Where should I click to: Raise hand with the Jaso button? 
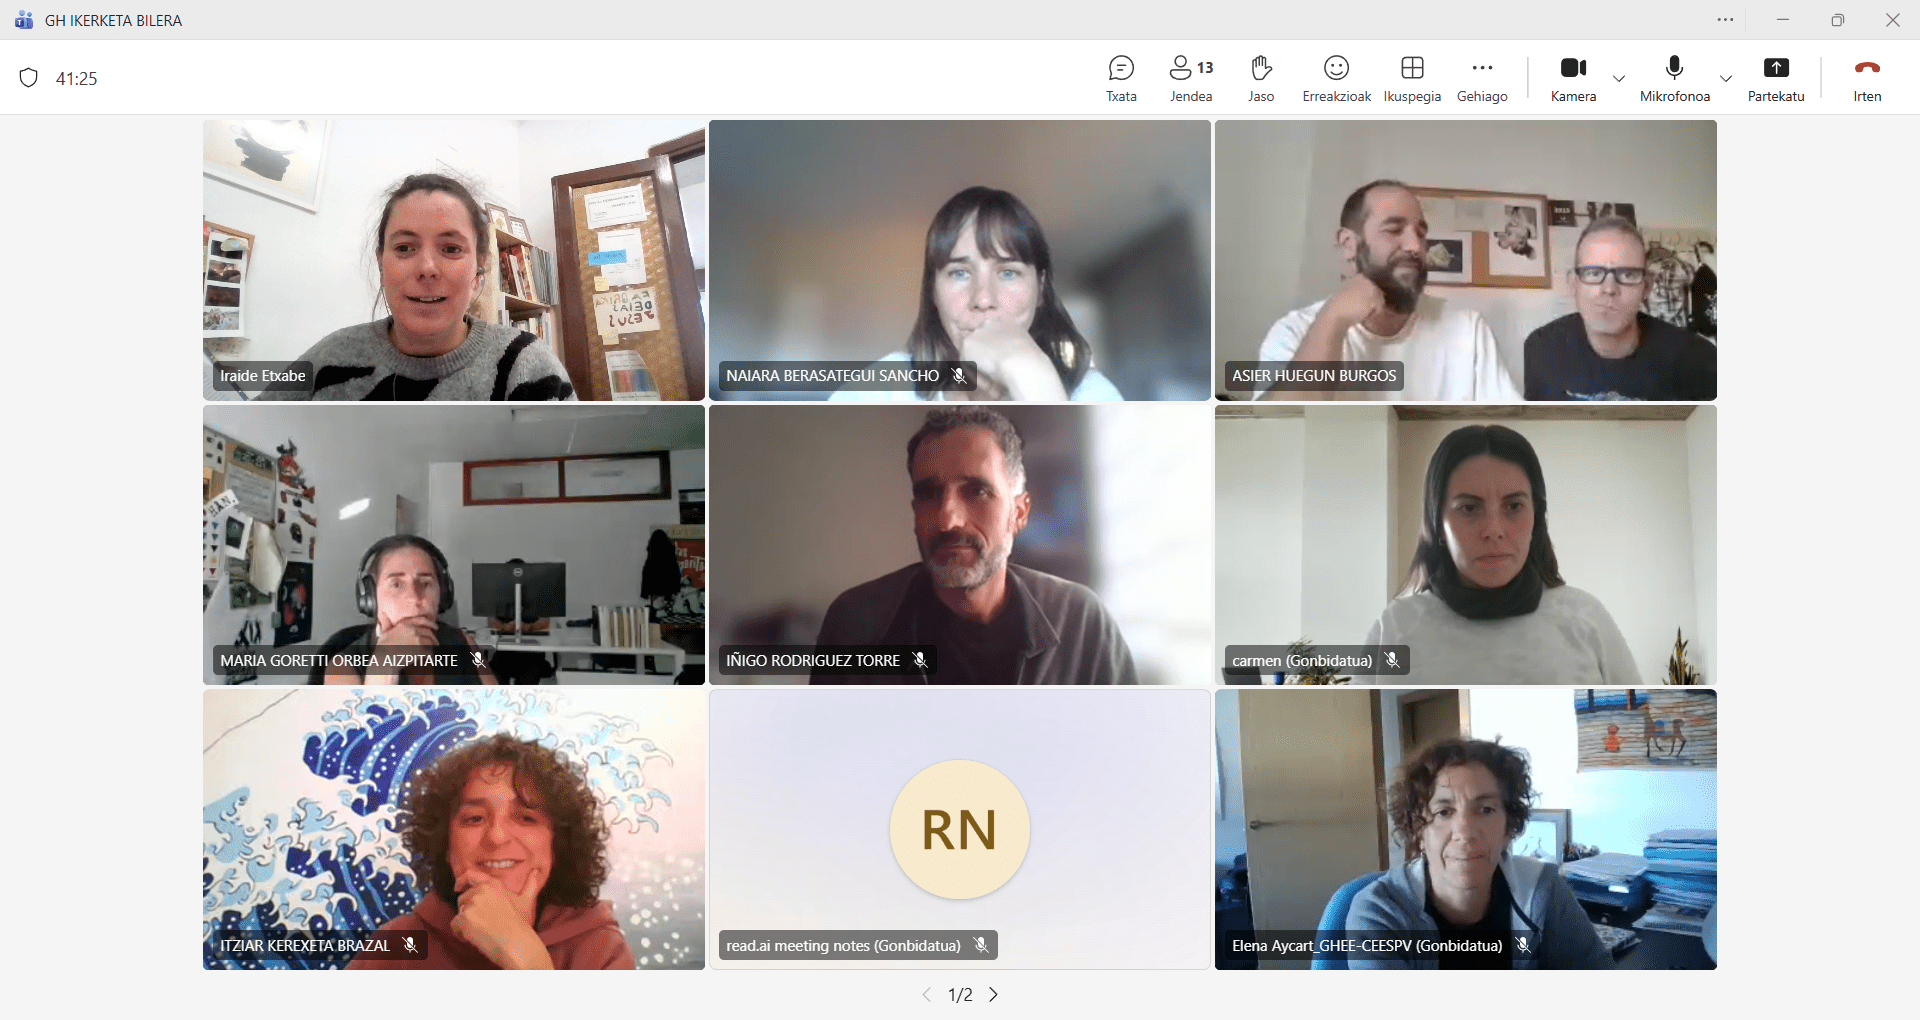point(1261,78)
